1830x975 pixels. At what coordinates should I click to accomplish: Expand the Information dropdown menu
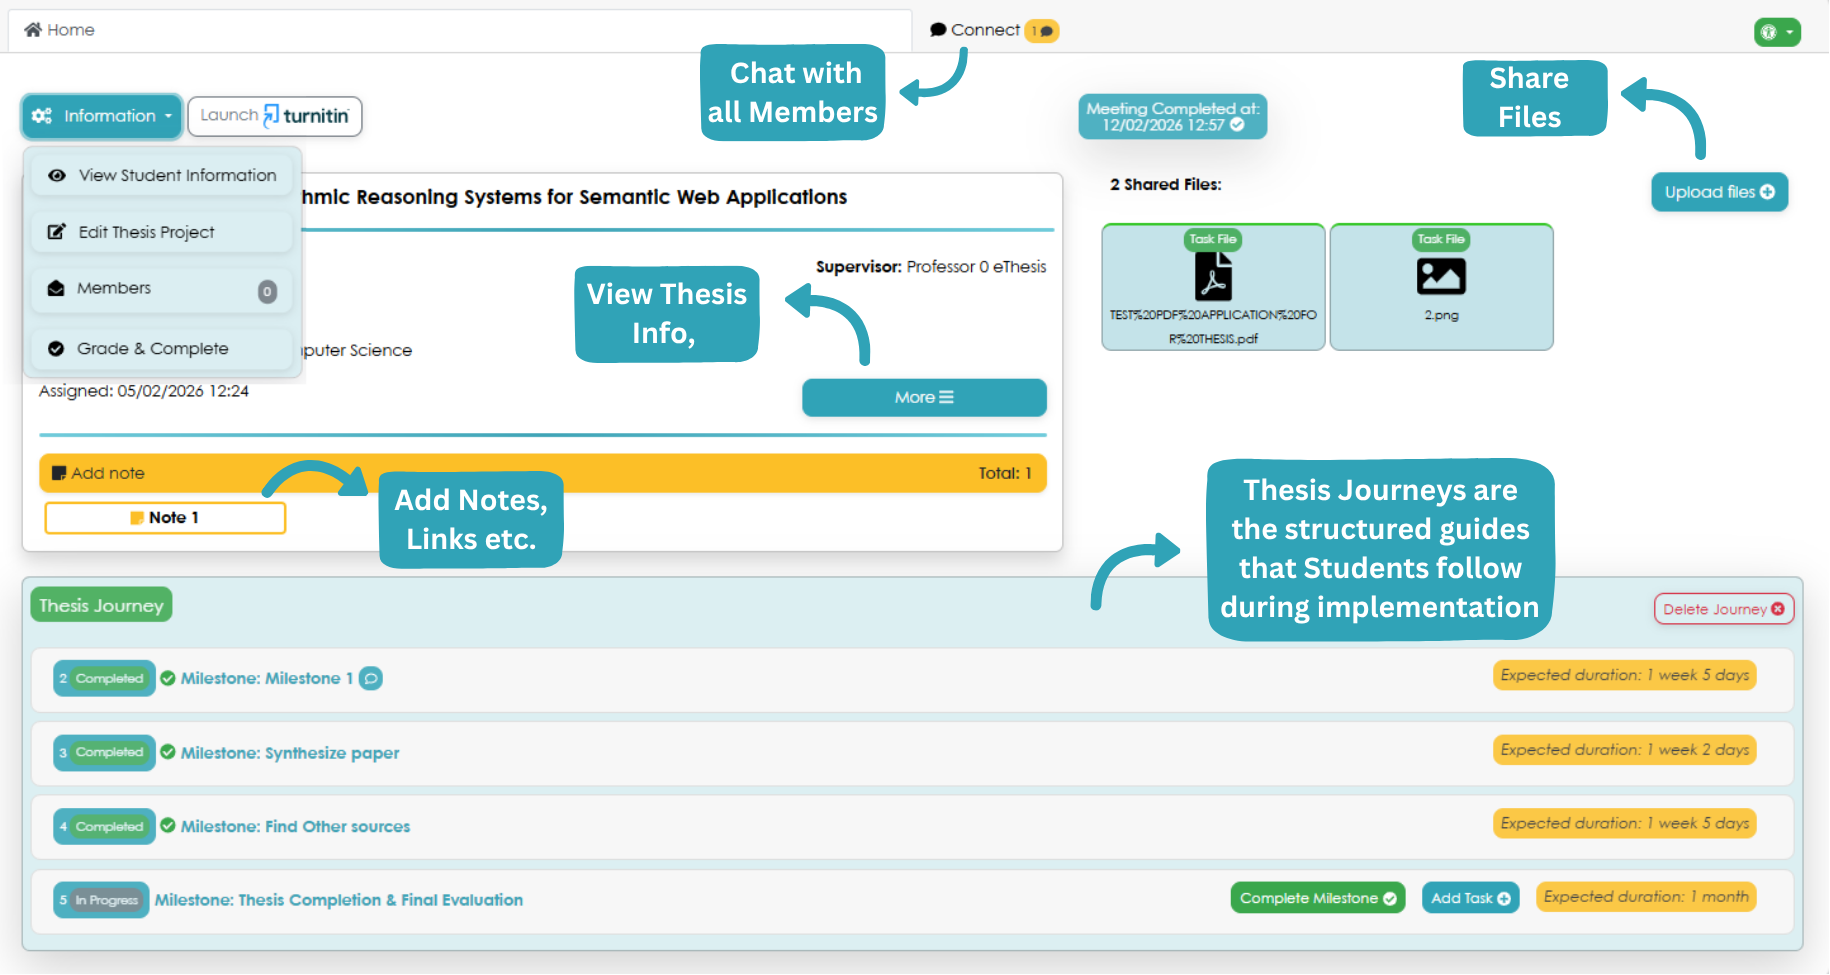[x=102, y=116]
